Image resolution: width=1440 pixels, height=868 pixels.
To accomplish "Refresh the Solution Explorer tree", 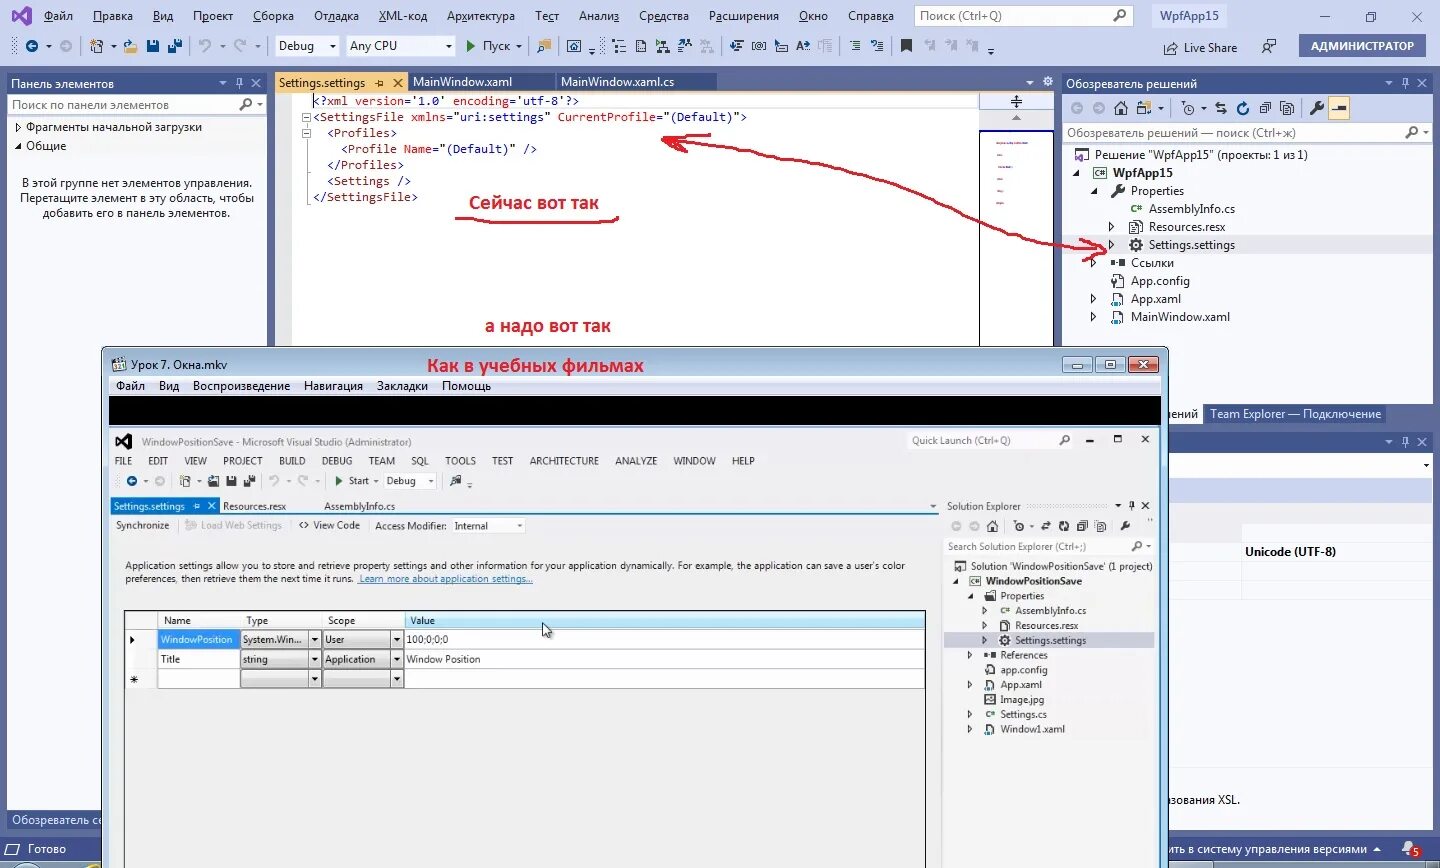I will [x=1243, y=108].
